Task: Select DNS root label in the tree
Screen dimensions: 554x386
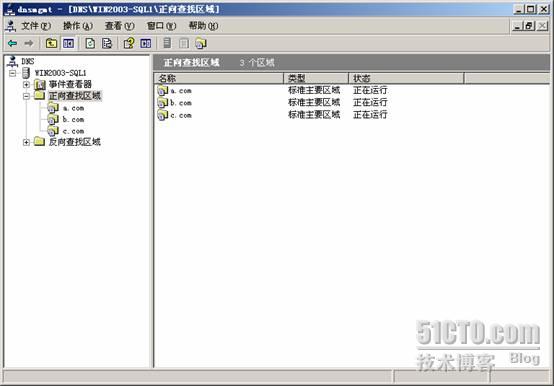Action: pos(28,61)
